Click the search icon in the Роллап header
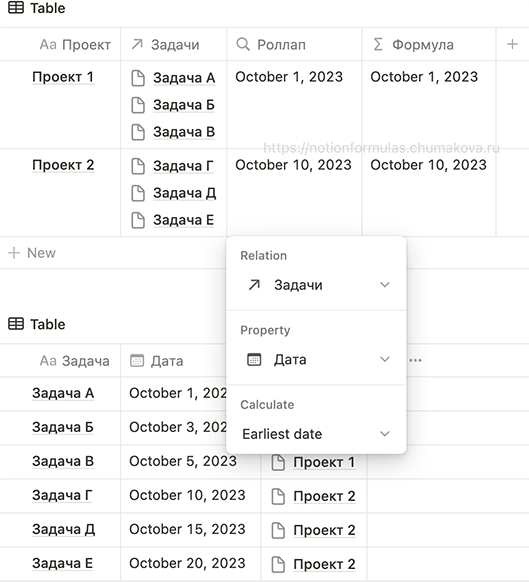Image resolution: width=529 pixels, height=582 pixels. click(243, 44)
